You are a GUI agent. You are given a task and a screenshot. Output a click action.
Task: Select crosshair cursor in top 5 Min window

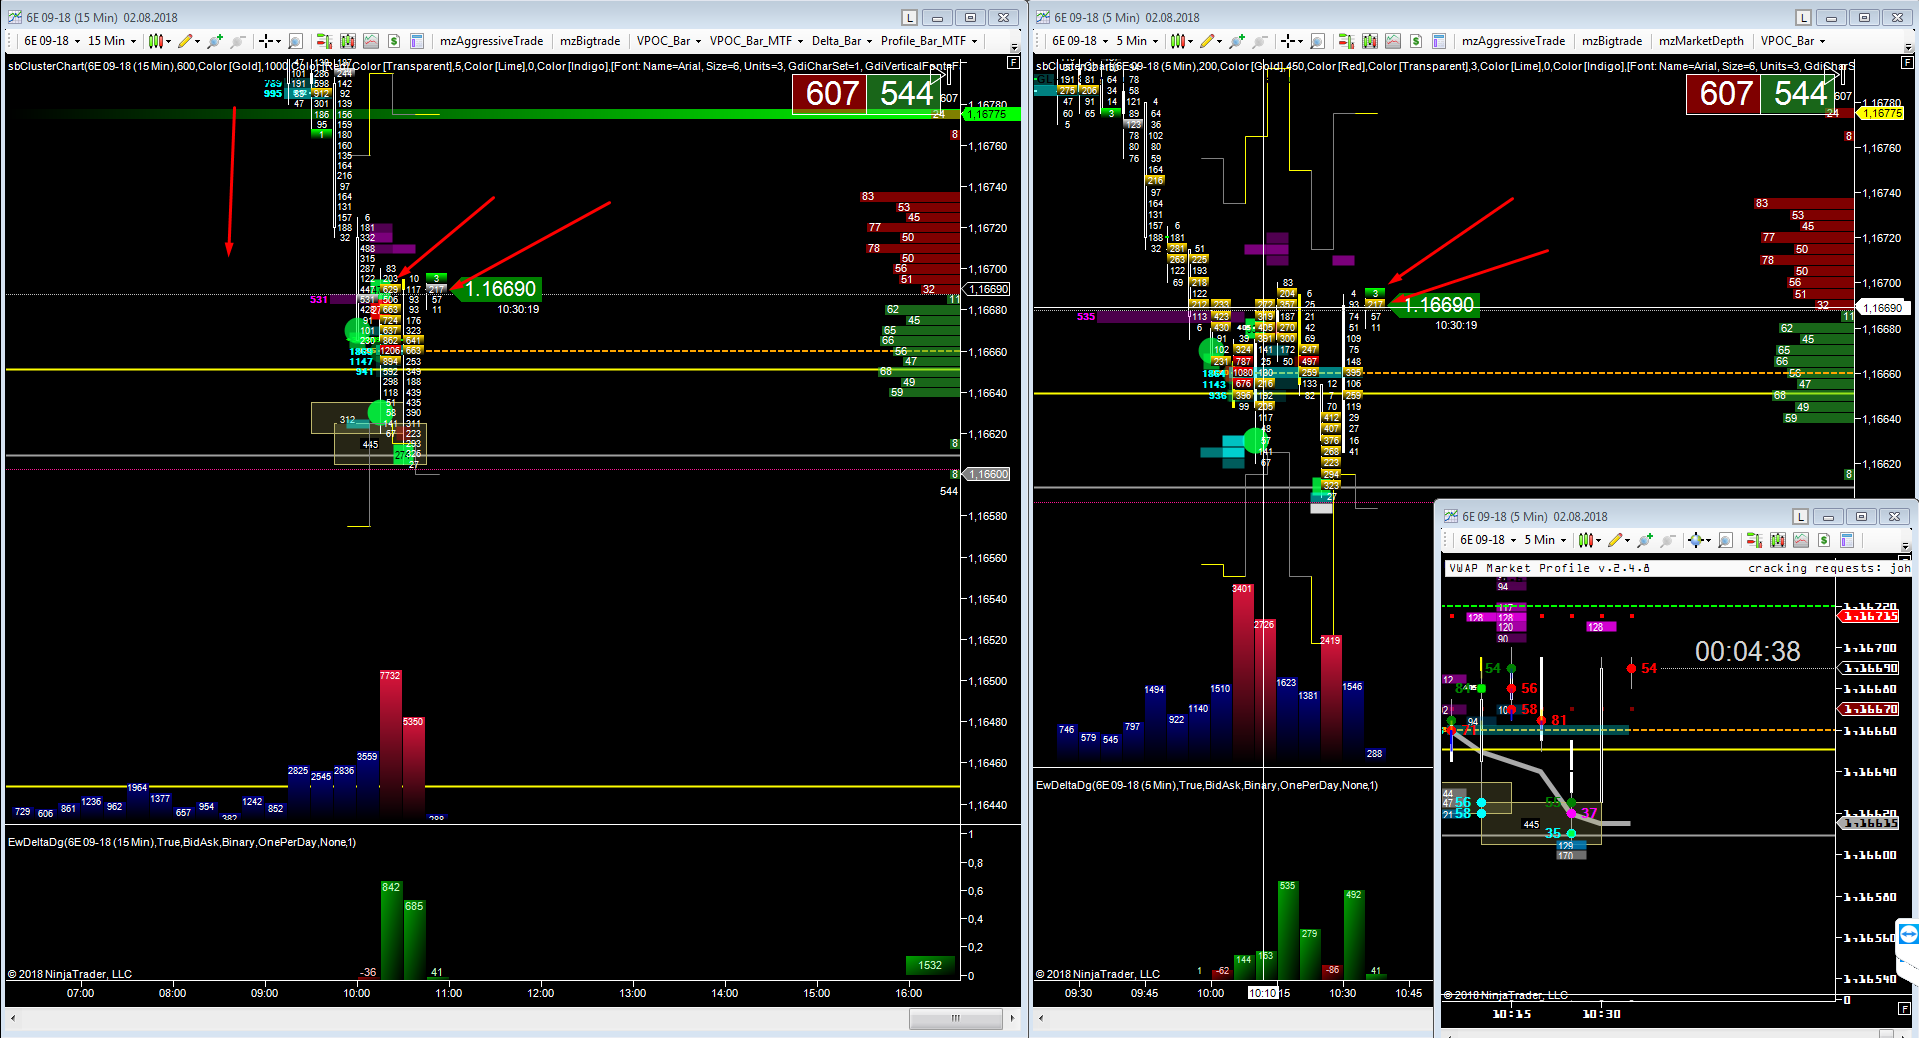1291,41
